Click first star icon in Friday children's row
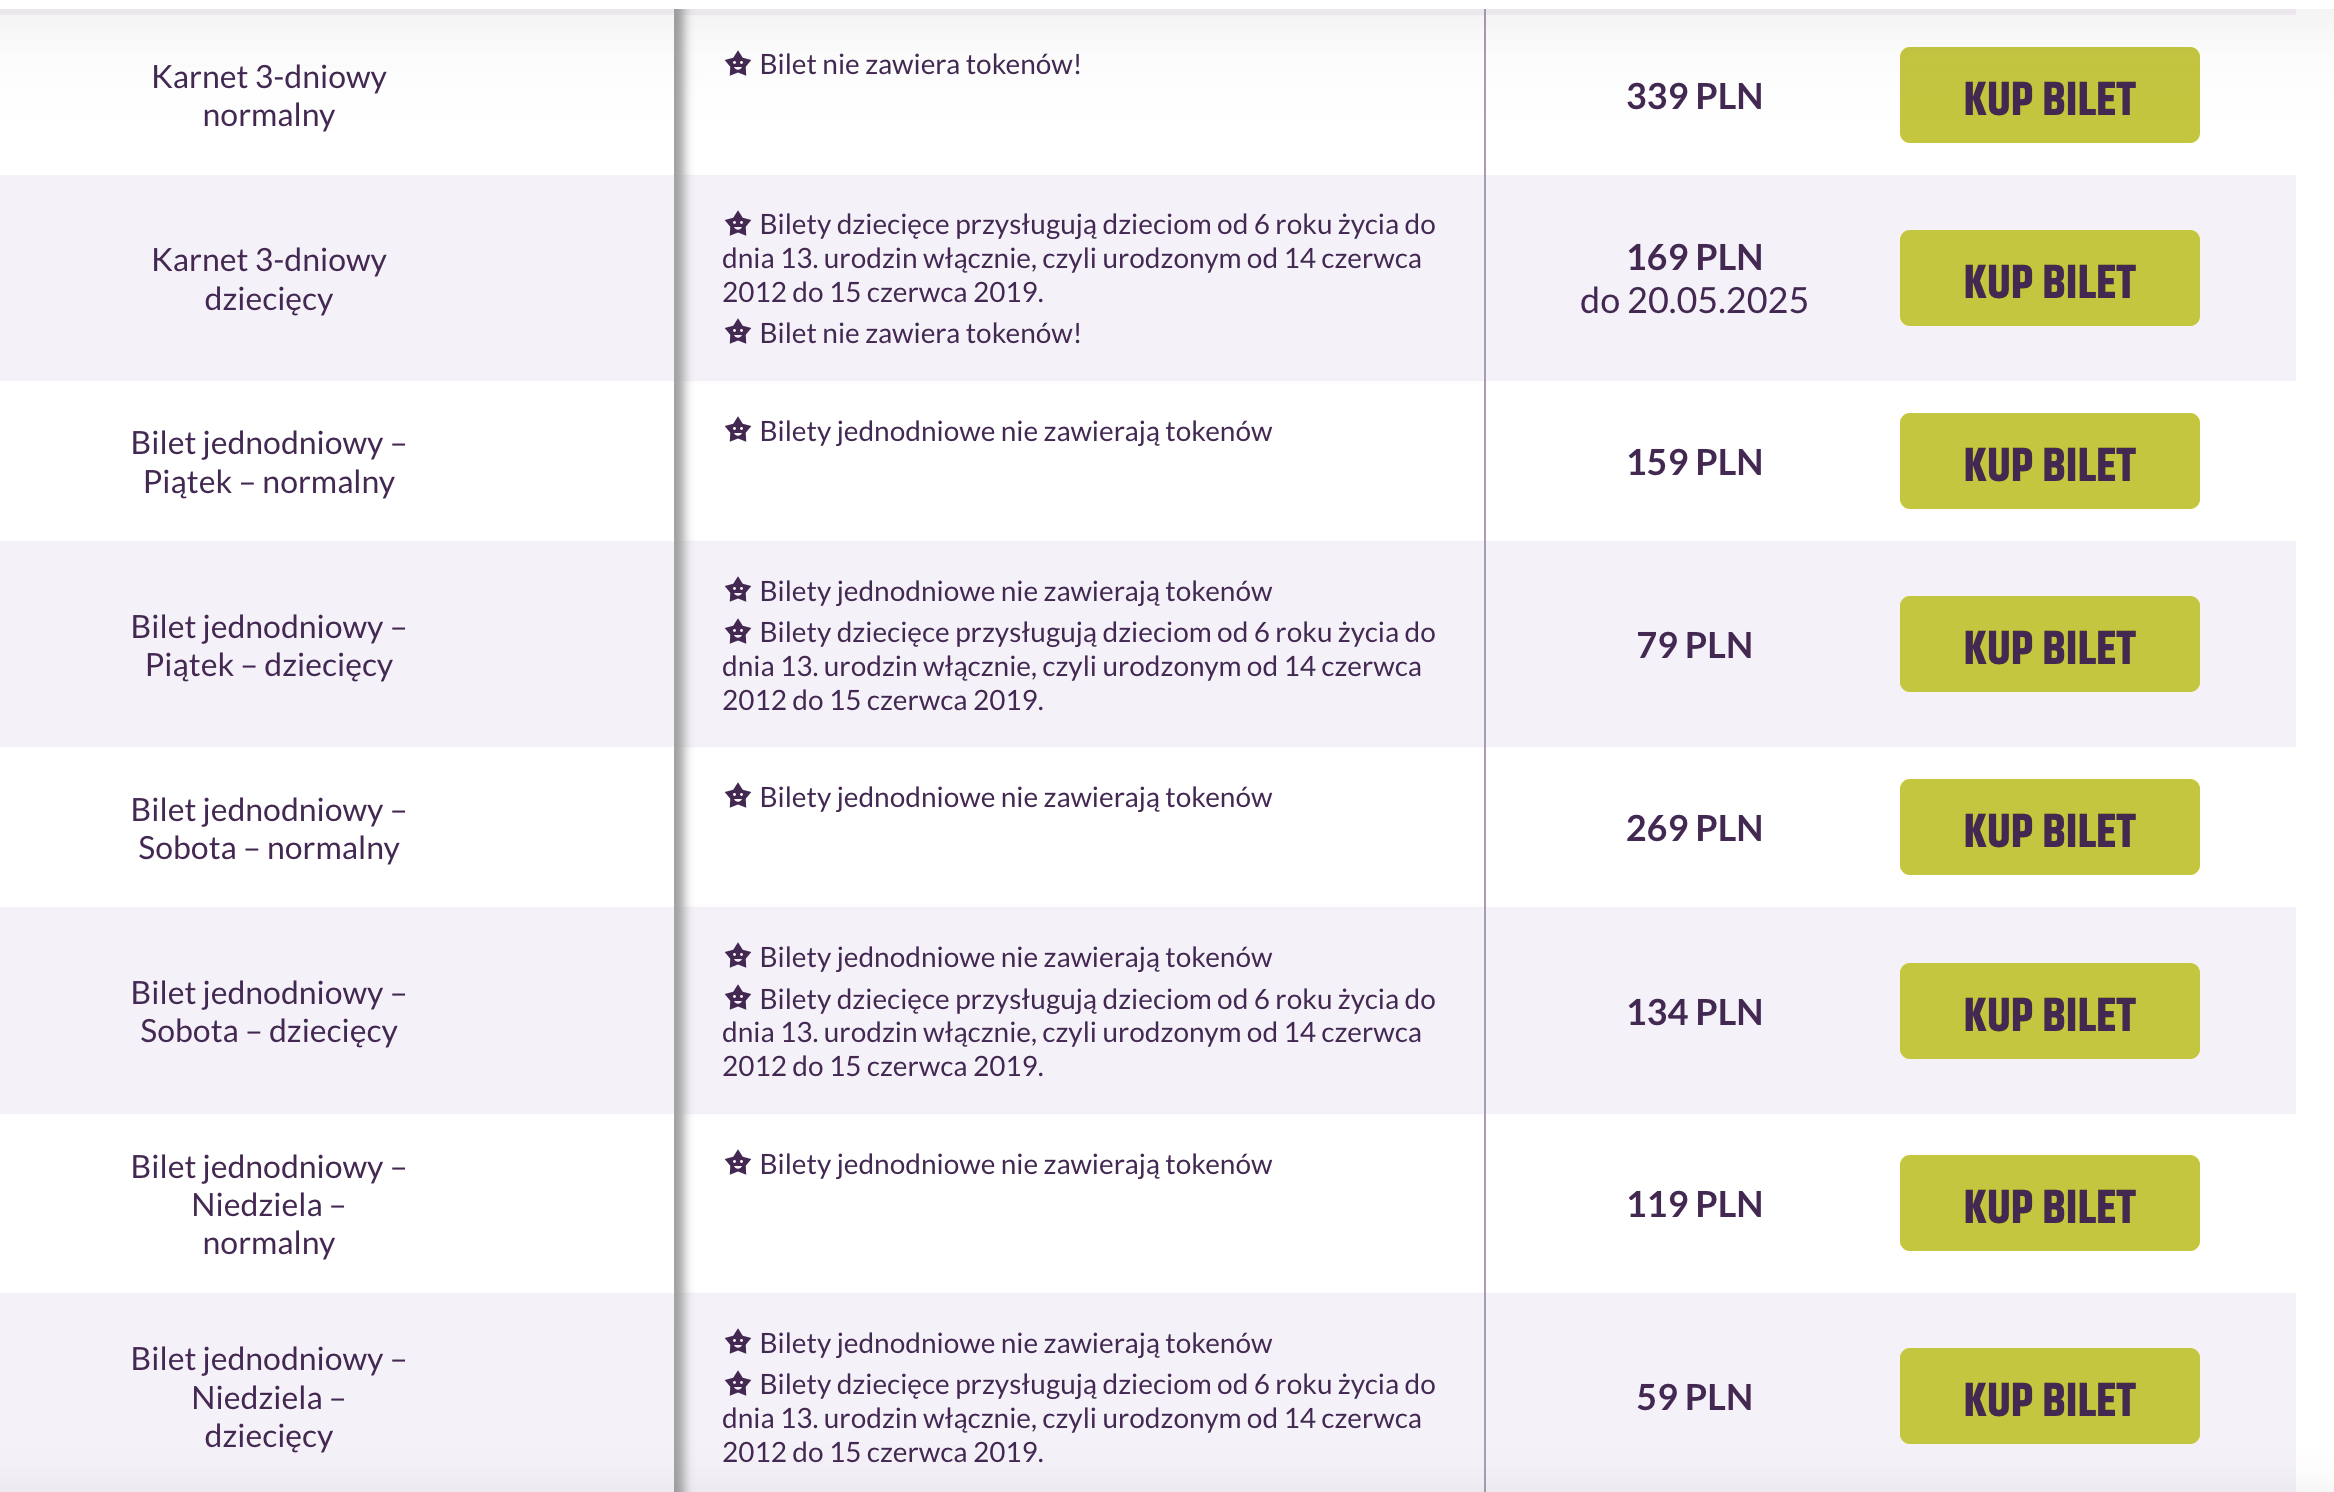2334x1492 pixels. point(738,591)
